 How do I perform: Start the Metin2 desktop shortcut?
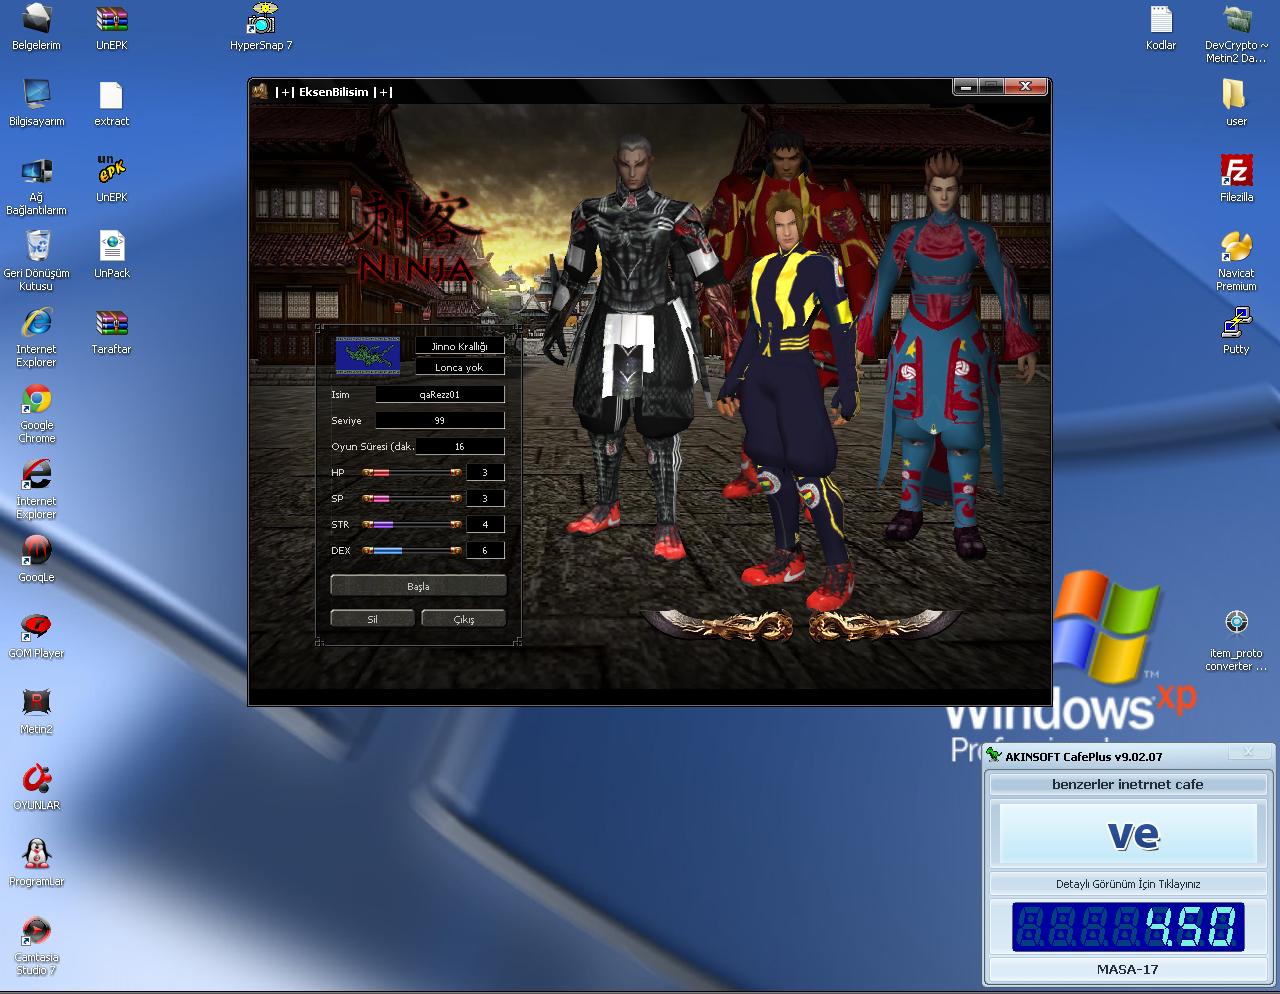(36, 711)
